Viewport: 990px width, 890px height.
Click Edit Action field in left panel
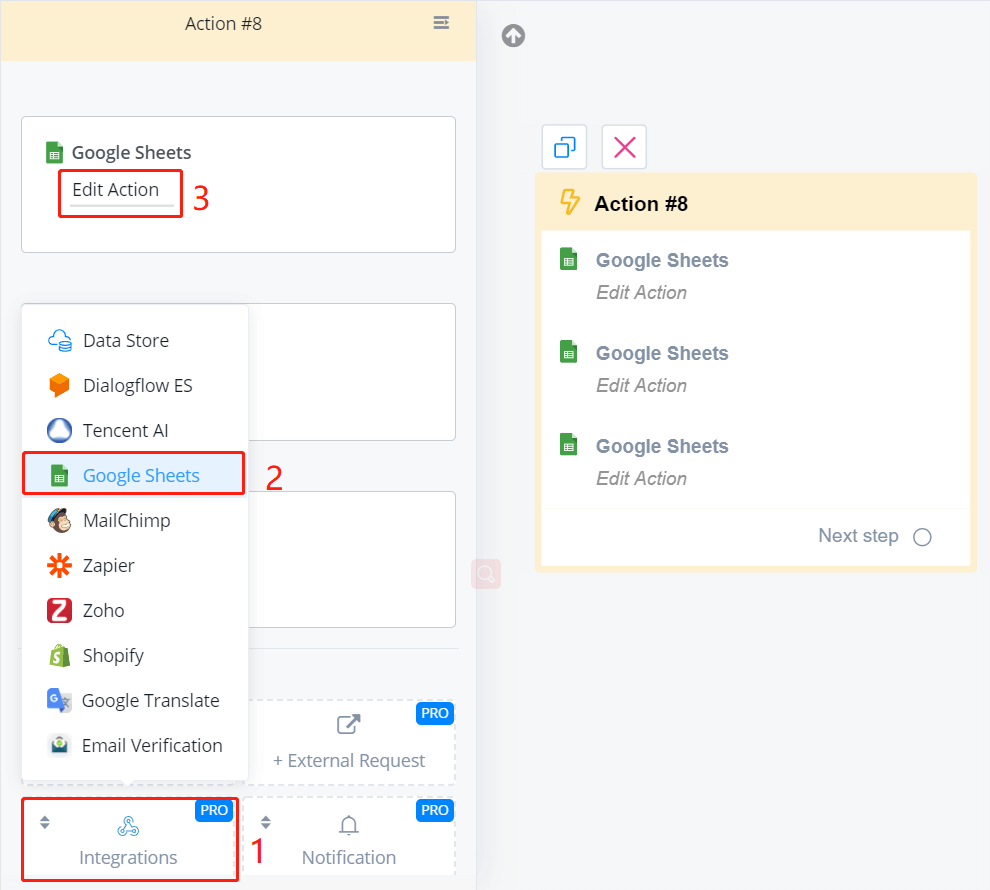[x=116, y=190]
